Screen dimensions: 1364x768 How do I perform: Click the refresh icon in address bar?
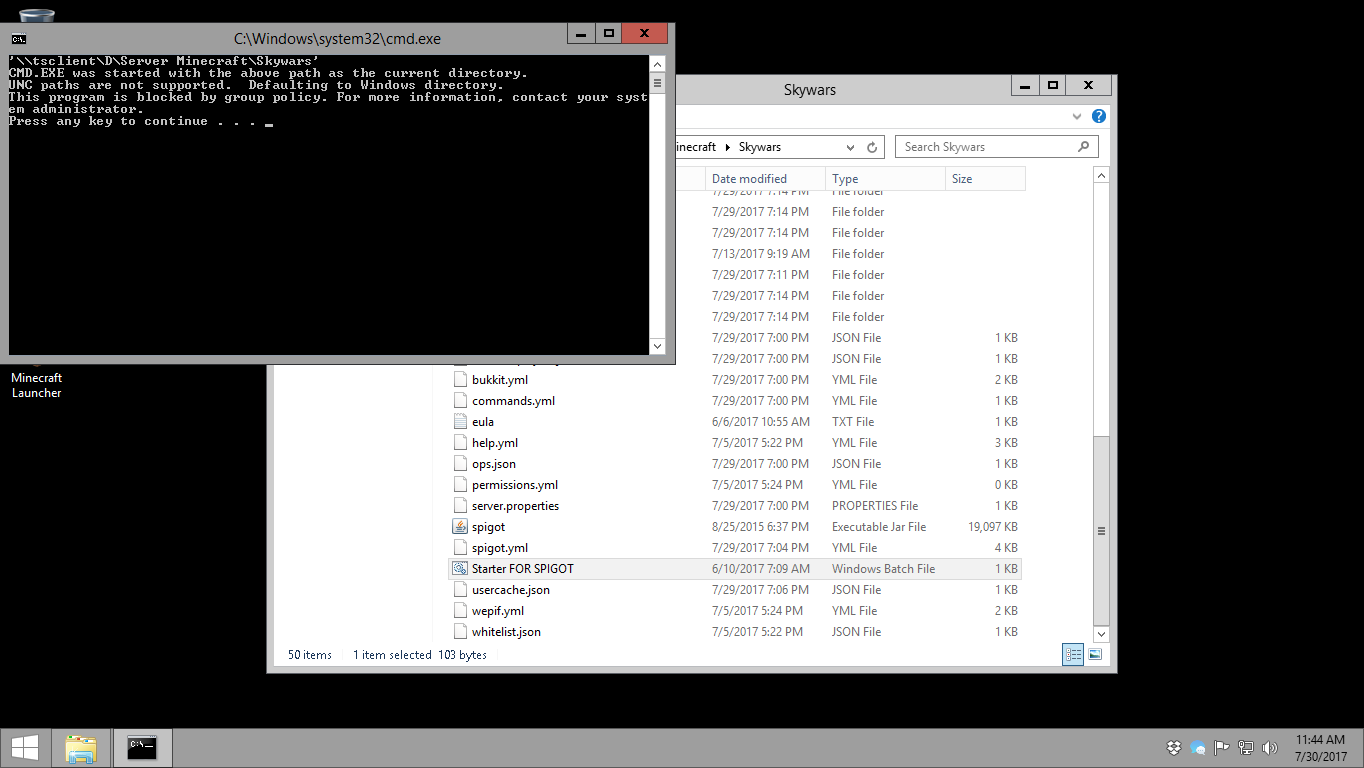(x=872, y=147)
